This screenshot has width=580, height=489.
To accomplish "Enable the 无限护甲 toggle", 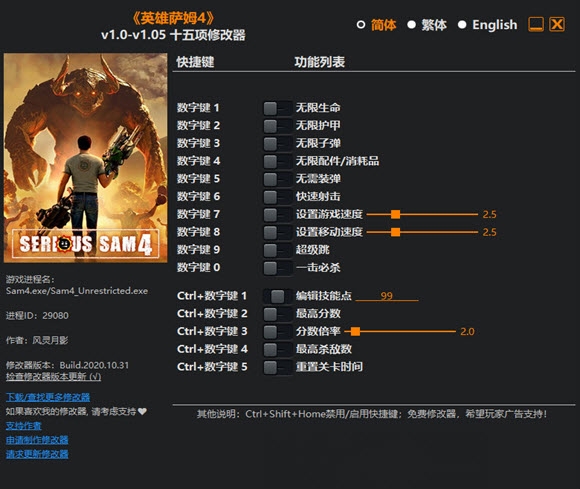I will (277, 126).
